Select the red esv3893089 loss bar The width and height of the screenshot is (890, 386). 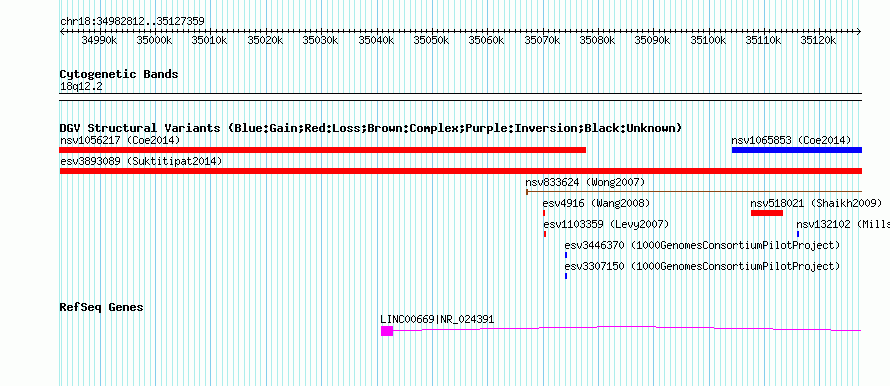point(461,171)
